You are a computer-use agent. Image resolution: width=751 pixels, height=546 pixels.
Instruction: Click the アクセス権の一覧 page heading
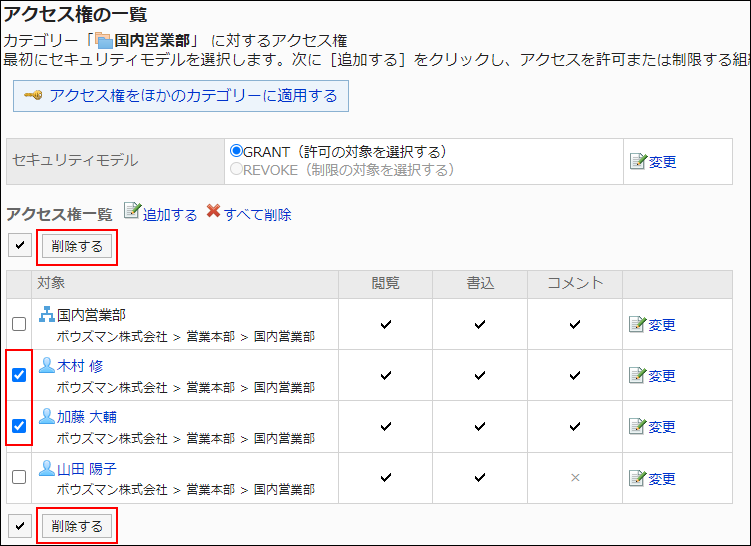[75, 15]
